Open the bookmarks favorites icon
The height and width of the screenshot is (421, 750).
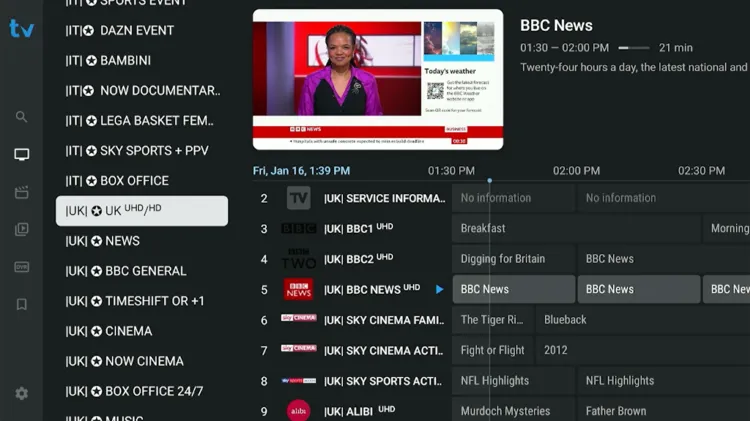coord(21,304)
